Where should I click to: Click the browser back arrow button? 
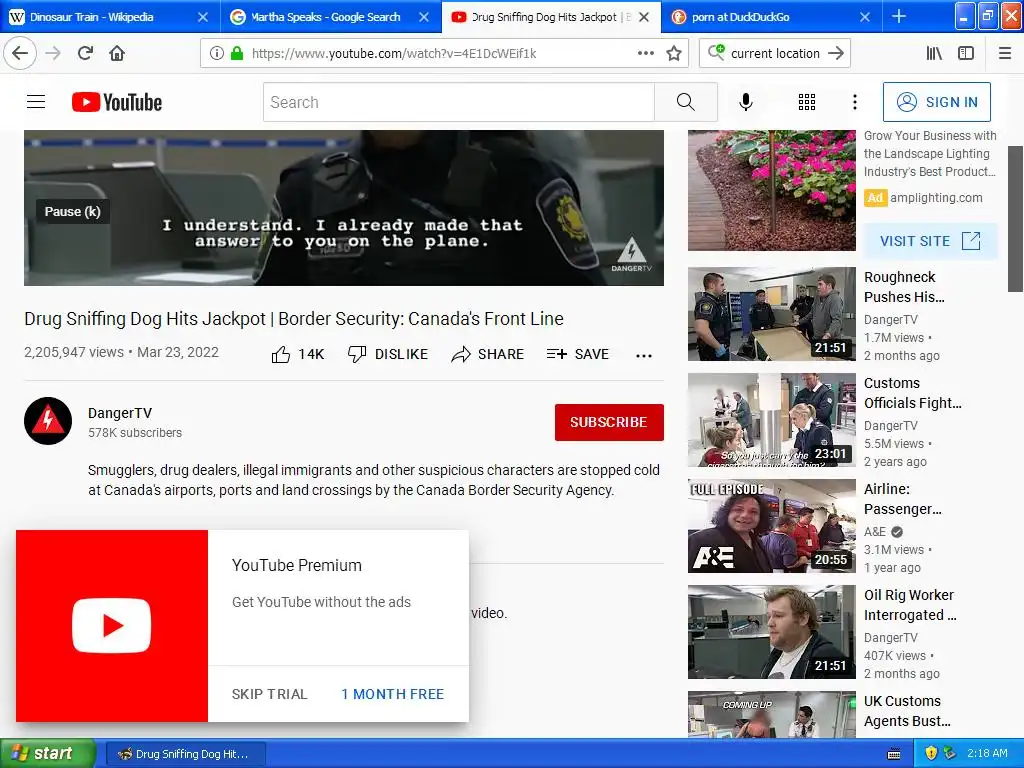coord(20,53)
